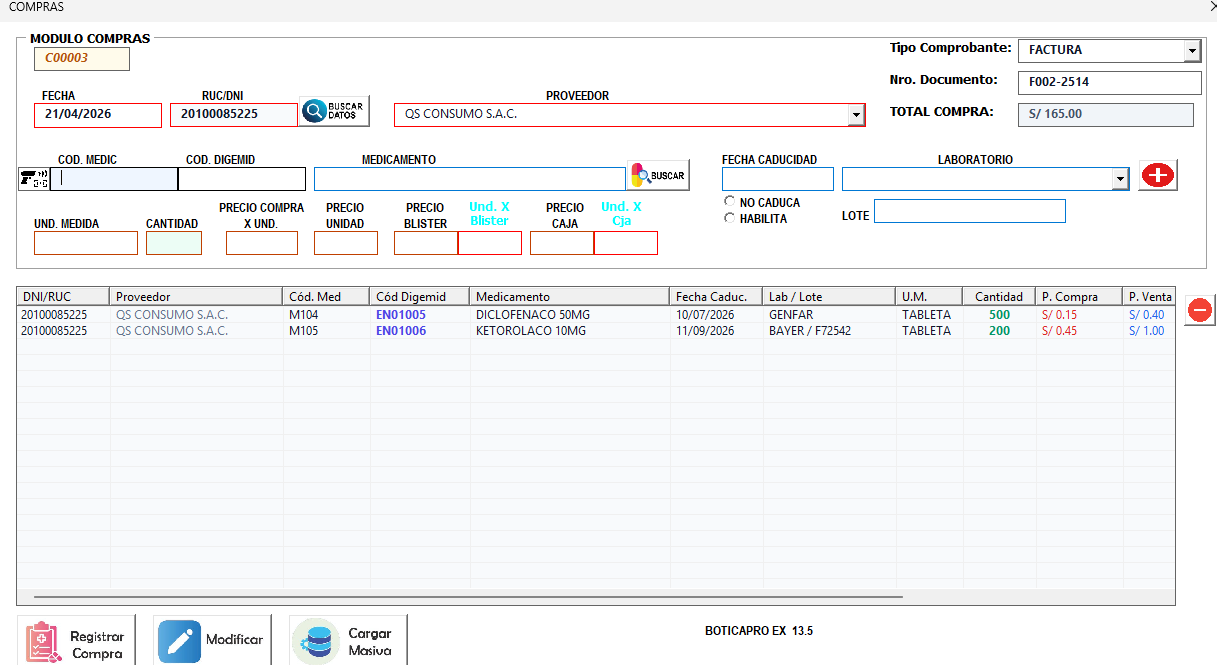Click the CANTIDAD input field
Viewport: 1217px width, 665px height.
coord(174,243)
